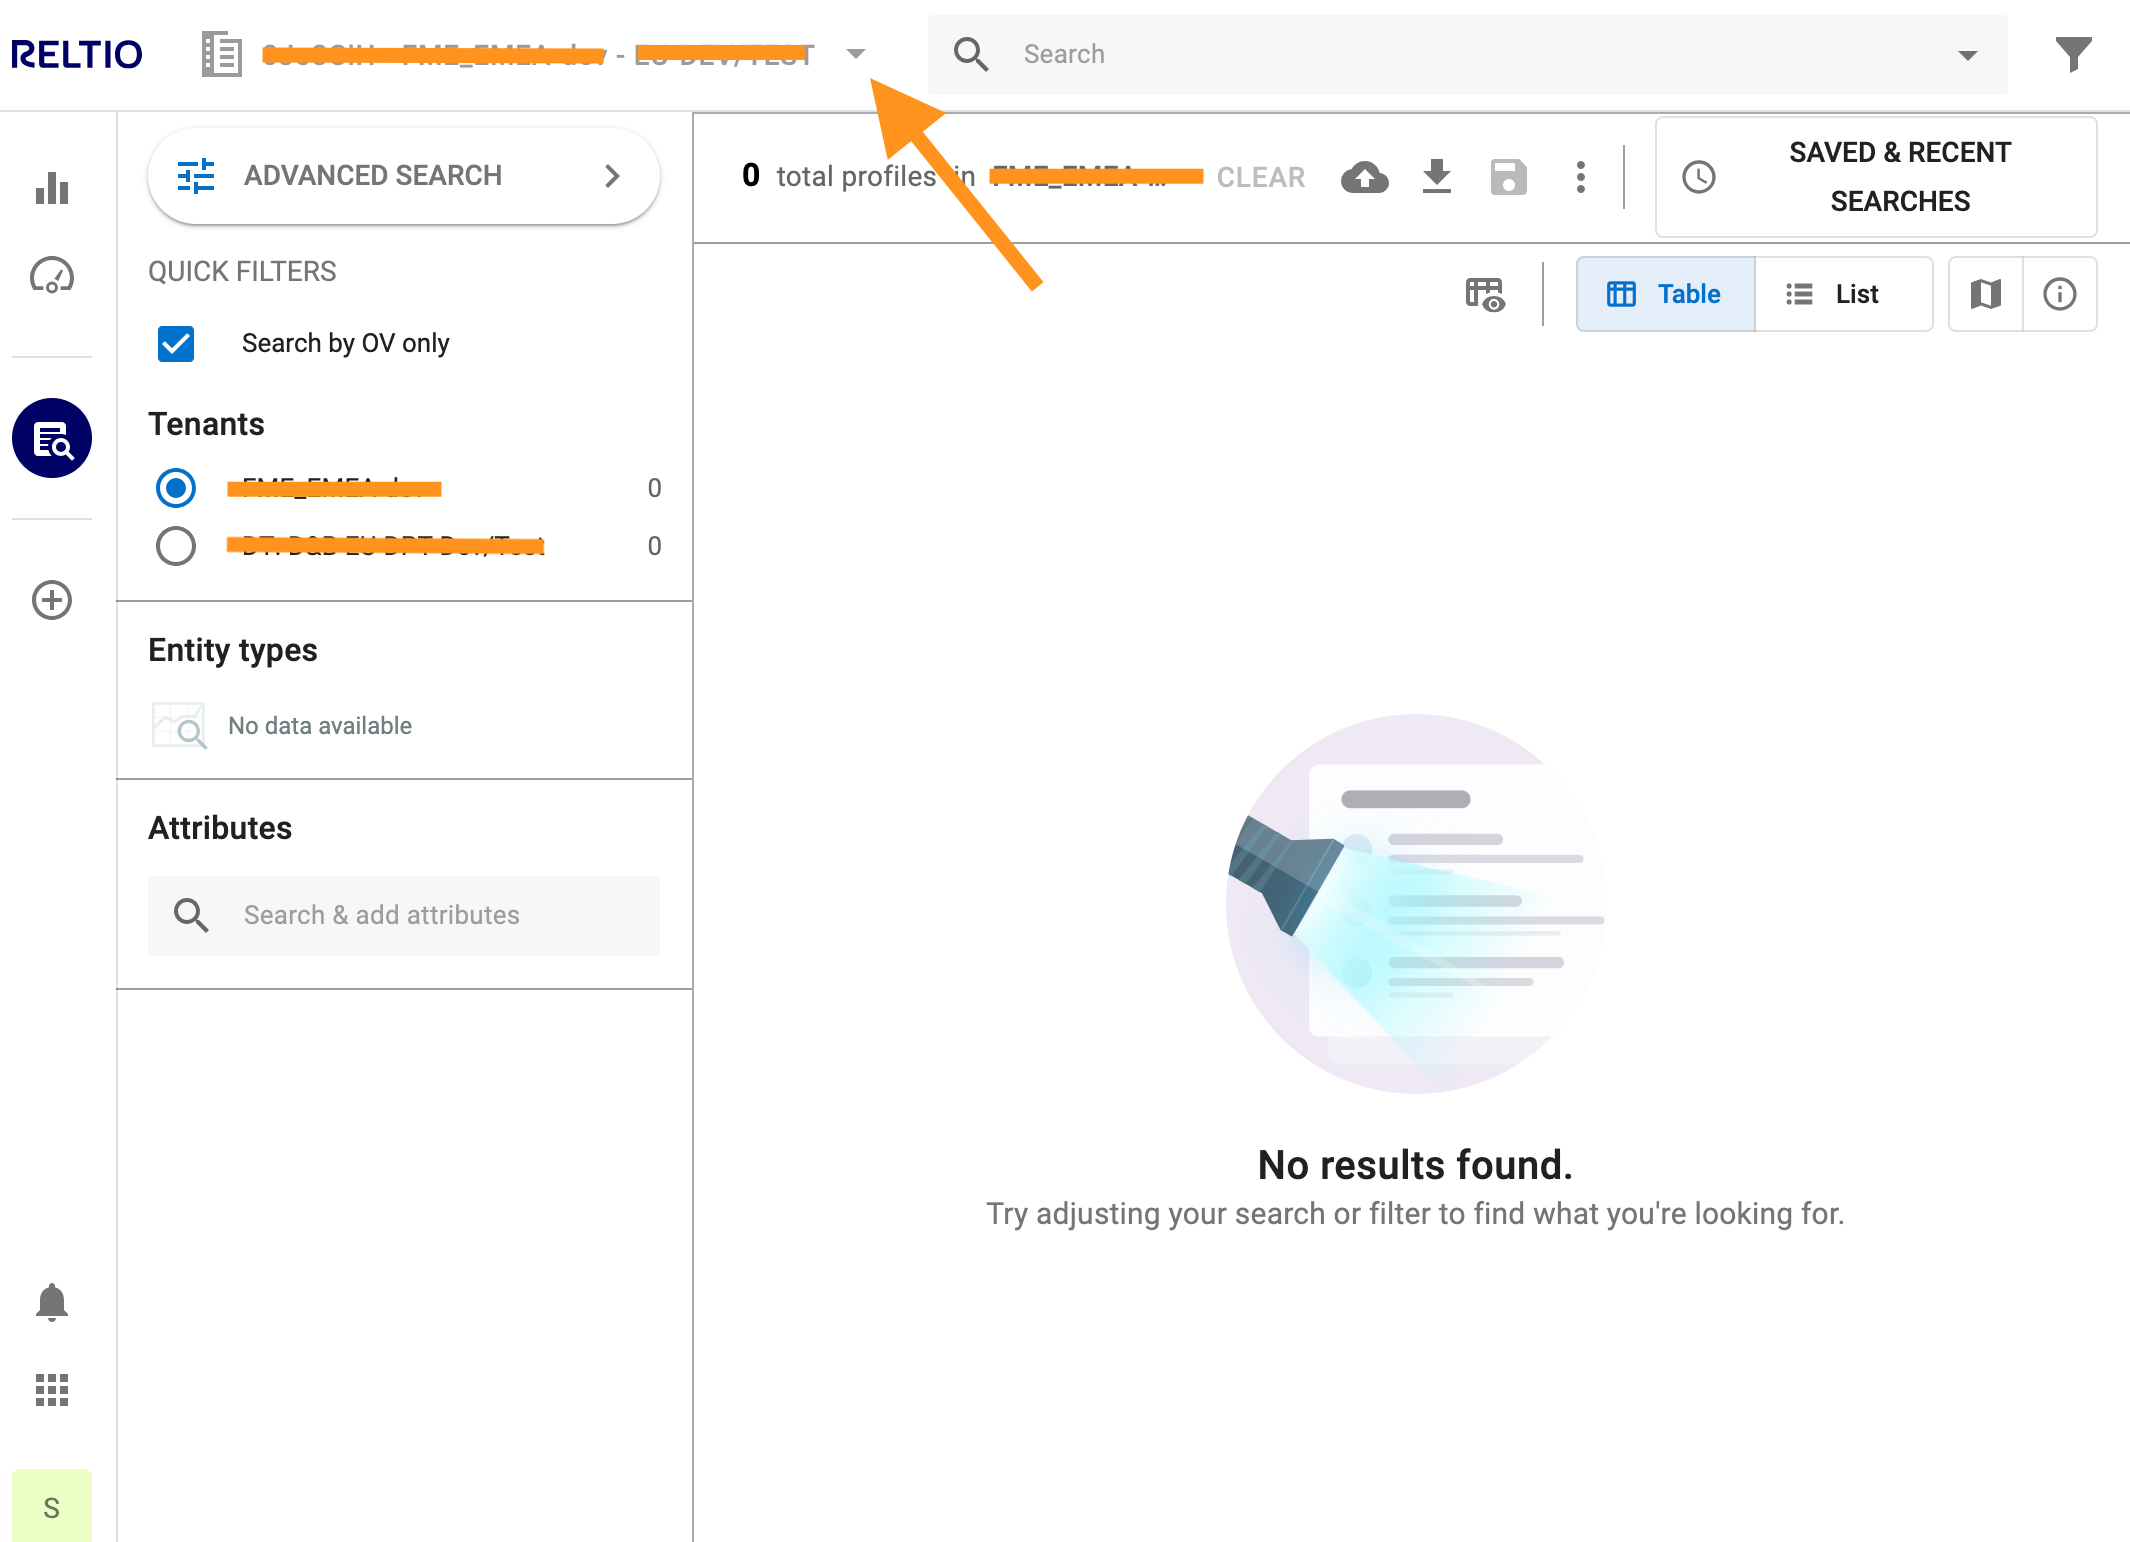Switch to the Table view
The height and width of the screenshot is (1542, 2130).
(1665, 294)
